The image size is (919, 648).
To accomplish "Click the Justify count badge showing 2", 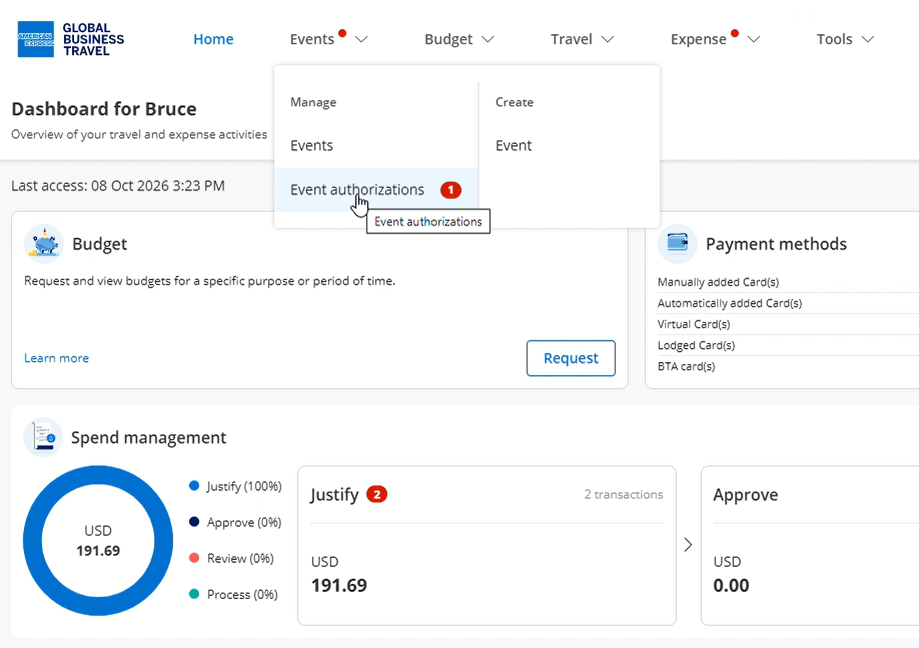I will coord(377,494).
